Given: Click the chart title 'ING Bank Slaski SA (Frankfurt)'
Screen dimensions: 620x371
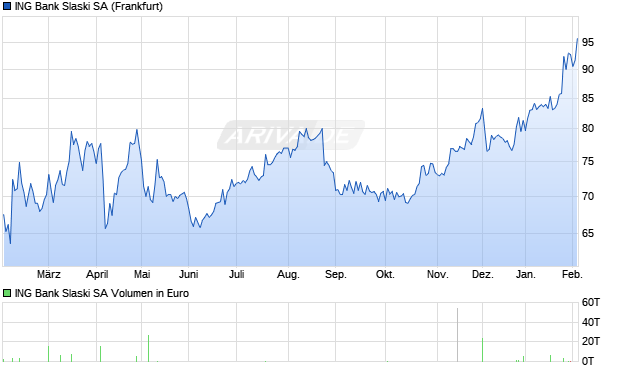Looking at the screenshot, I should point(89,6).
